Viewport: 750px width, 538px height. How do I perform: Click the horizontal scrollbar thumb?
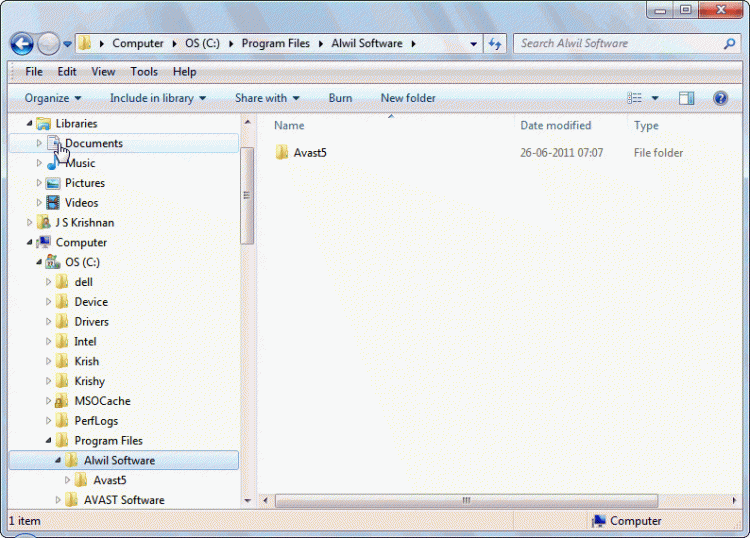coord(466,501)
